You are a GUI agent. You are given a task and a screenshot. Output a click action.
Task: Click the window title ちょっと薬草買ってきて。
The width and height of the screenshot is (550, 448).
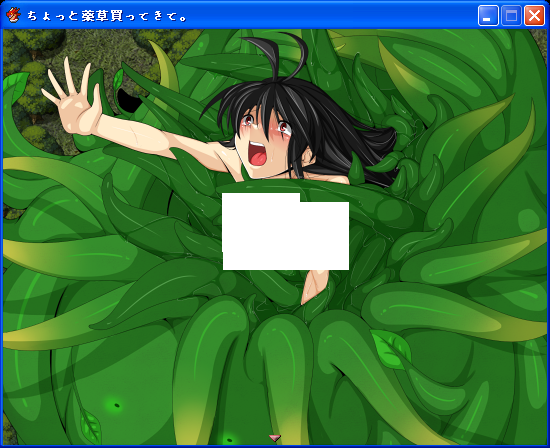click(x=107, y=16)
